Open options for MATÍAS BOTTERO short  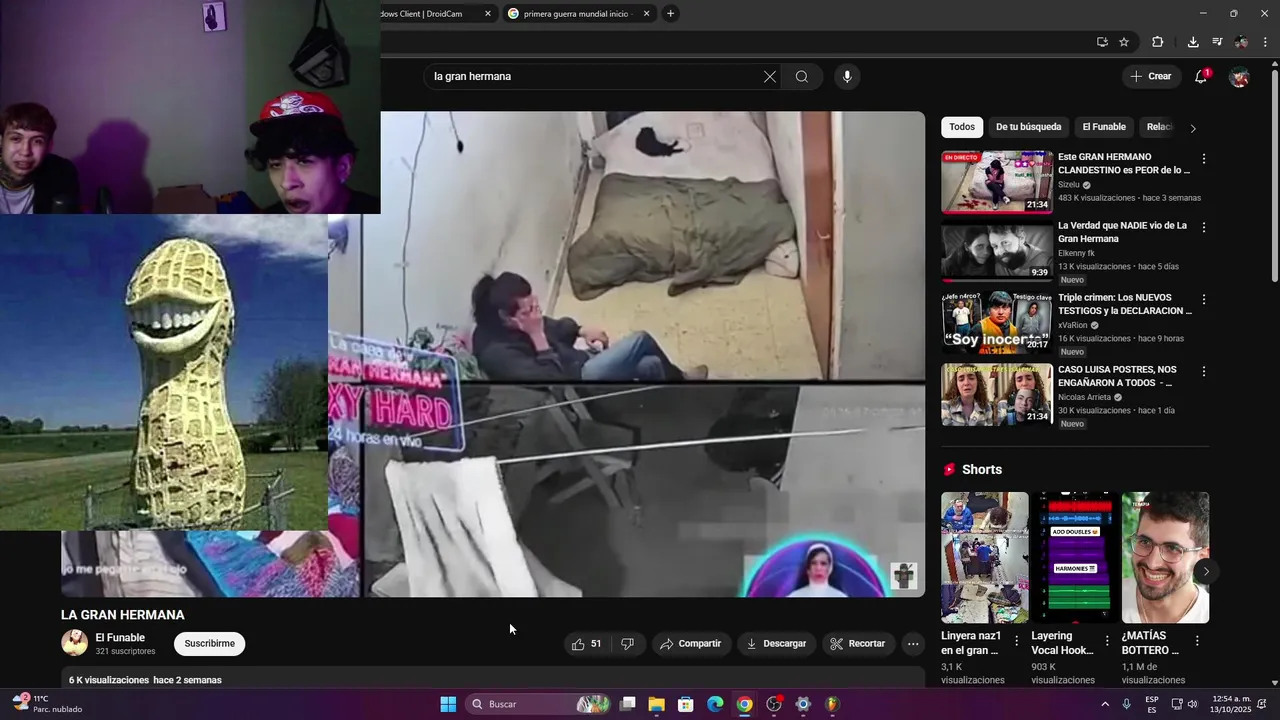click(1197, 641)
